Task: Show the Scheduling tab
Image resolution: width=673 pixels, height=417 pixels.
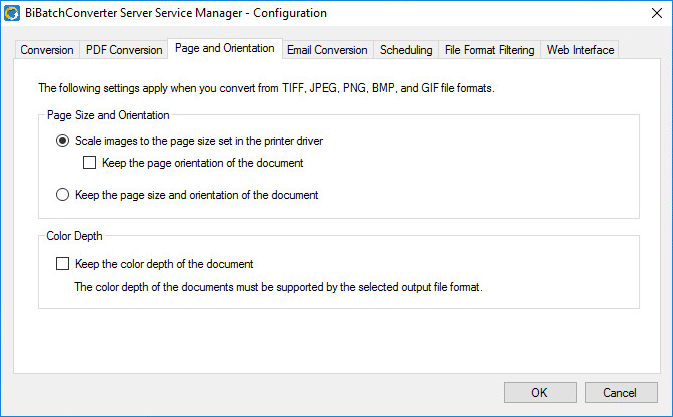Action: [406, 50]
